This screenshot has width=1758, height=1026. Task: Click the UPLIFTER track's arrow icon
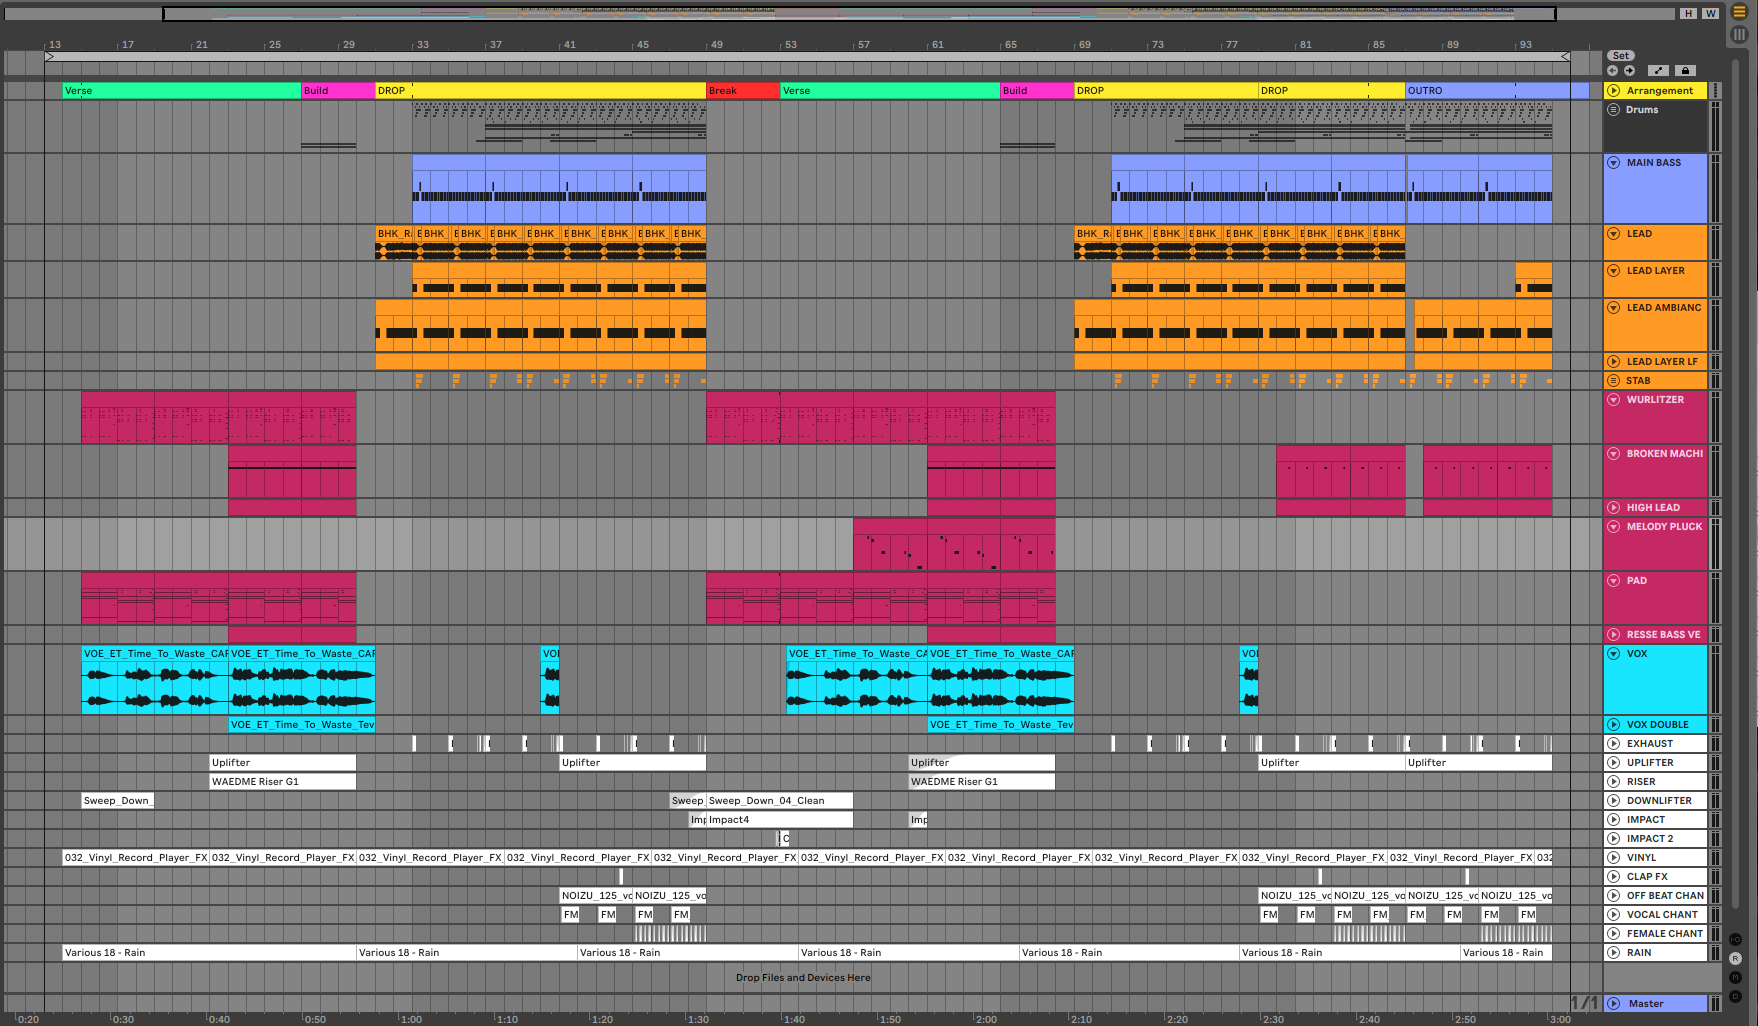[x=1613, y=763]
